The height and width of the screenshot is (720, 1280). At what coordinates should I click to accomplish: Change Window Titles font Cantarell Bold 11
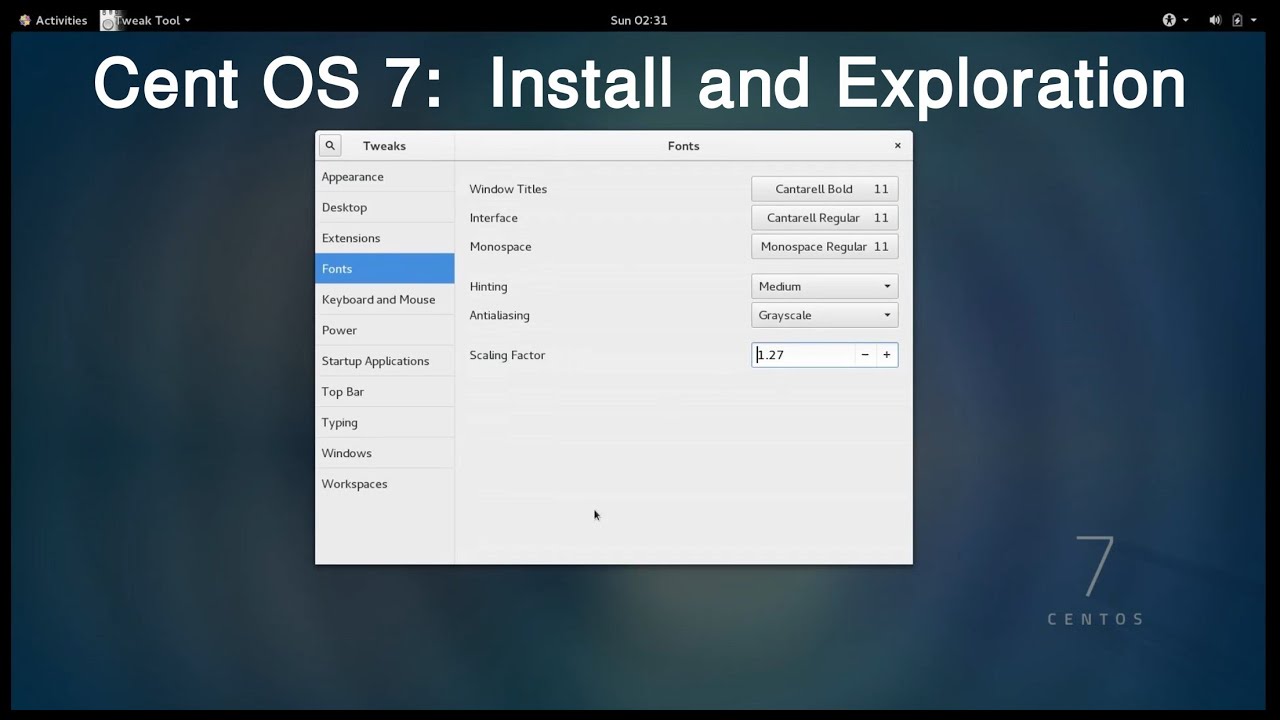point(825,189)
